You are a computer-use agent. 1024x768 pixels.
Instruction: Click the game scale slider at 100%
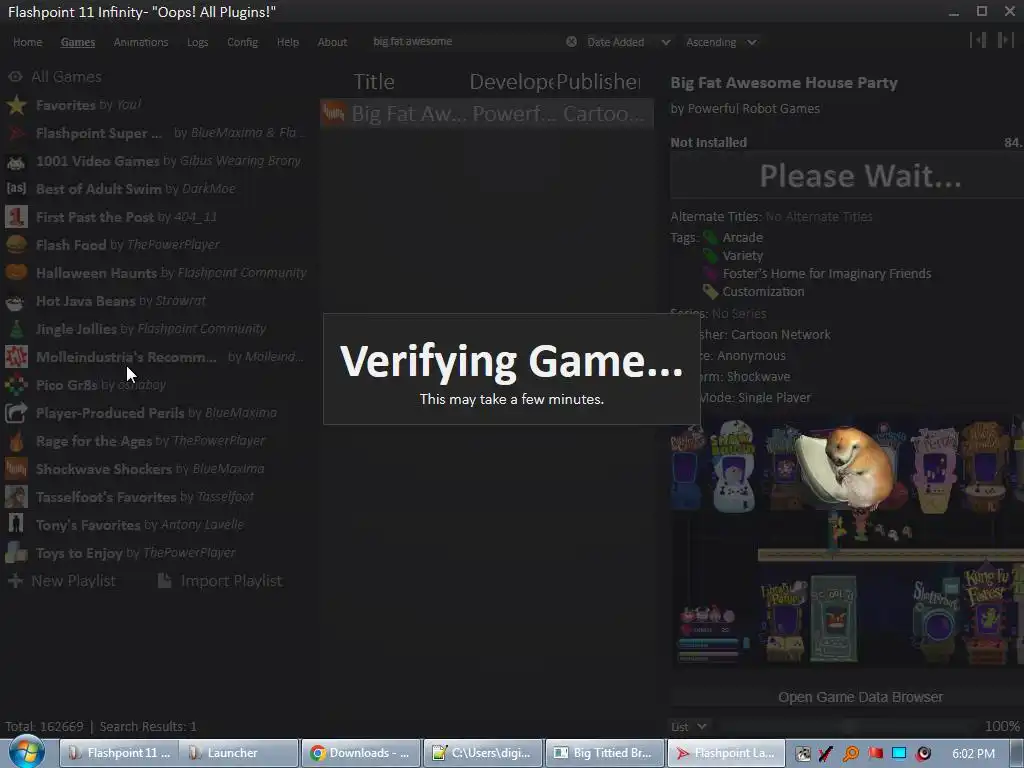click(848, 727)
